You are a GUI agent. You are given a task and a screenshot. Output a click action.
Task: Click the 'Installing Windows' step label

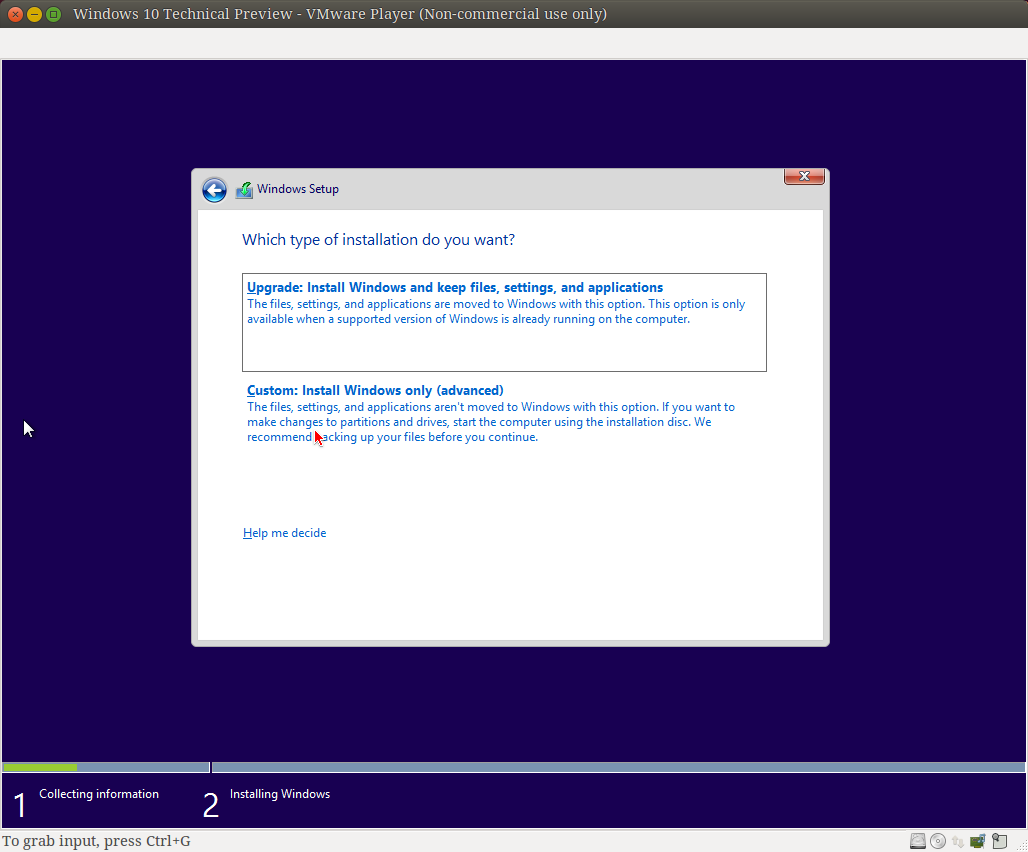pyautogui.click(x=280, y=794)
